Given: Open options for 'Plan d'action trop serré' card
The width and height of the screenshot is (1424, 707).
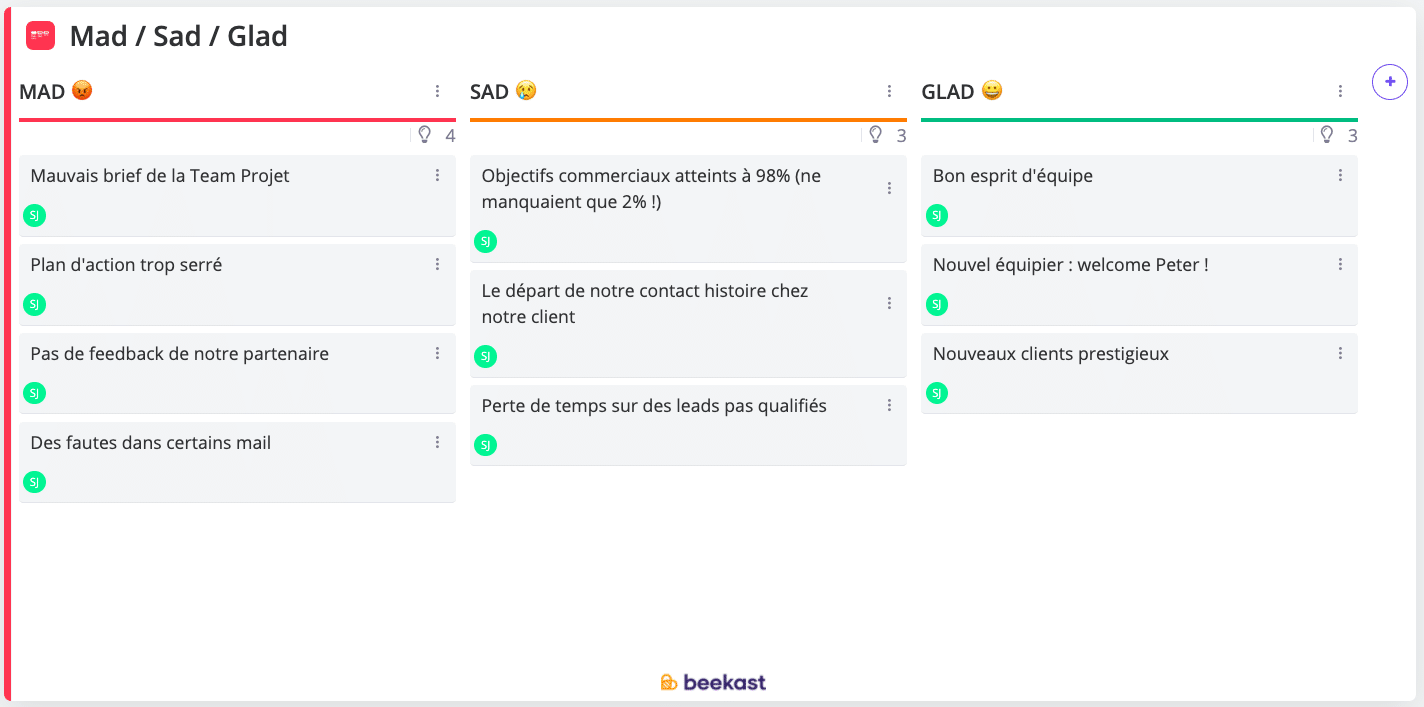Looking at the screenshot, I should [x=437, y=265].
